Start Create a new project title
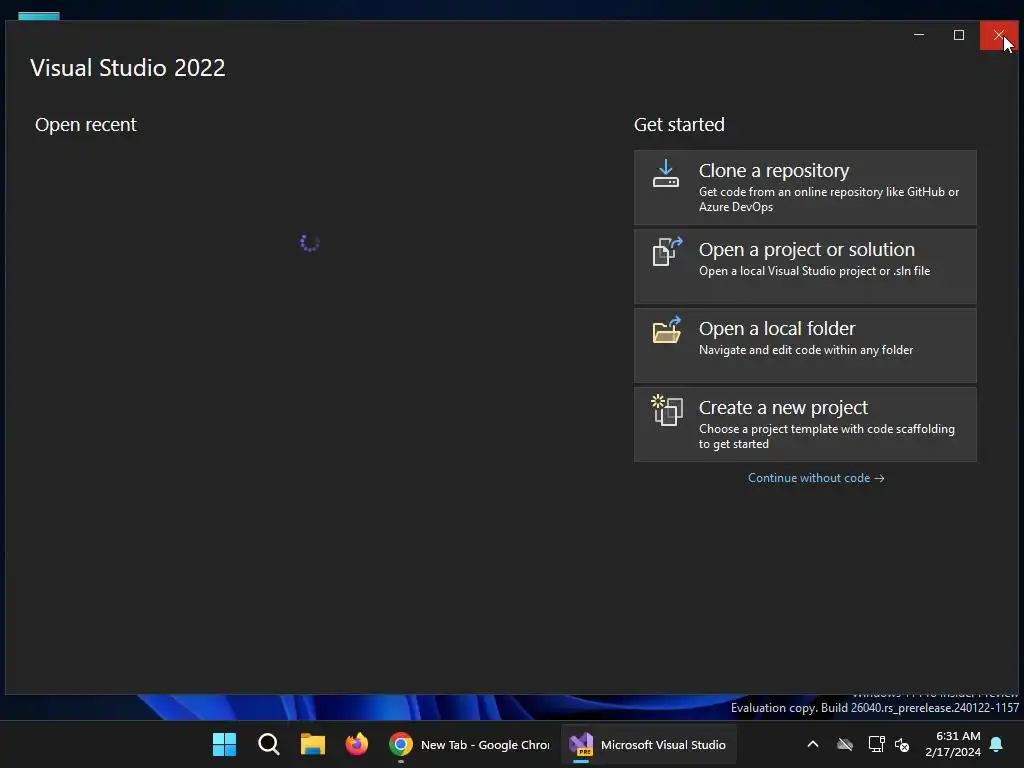Screen dimensions: 1024x768 point(783,408)
